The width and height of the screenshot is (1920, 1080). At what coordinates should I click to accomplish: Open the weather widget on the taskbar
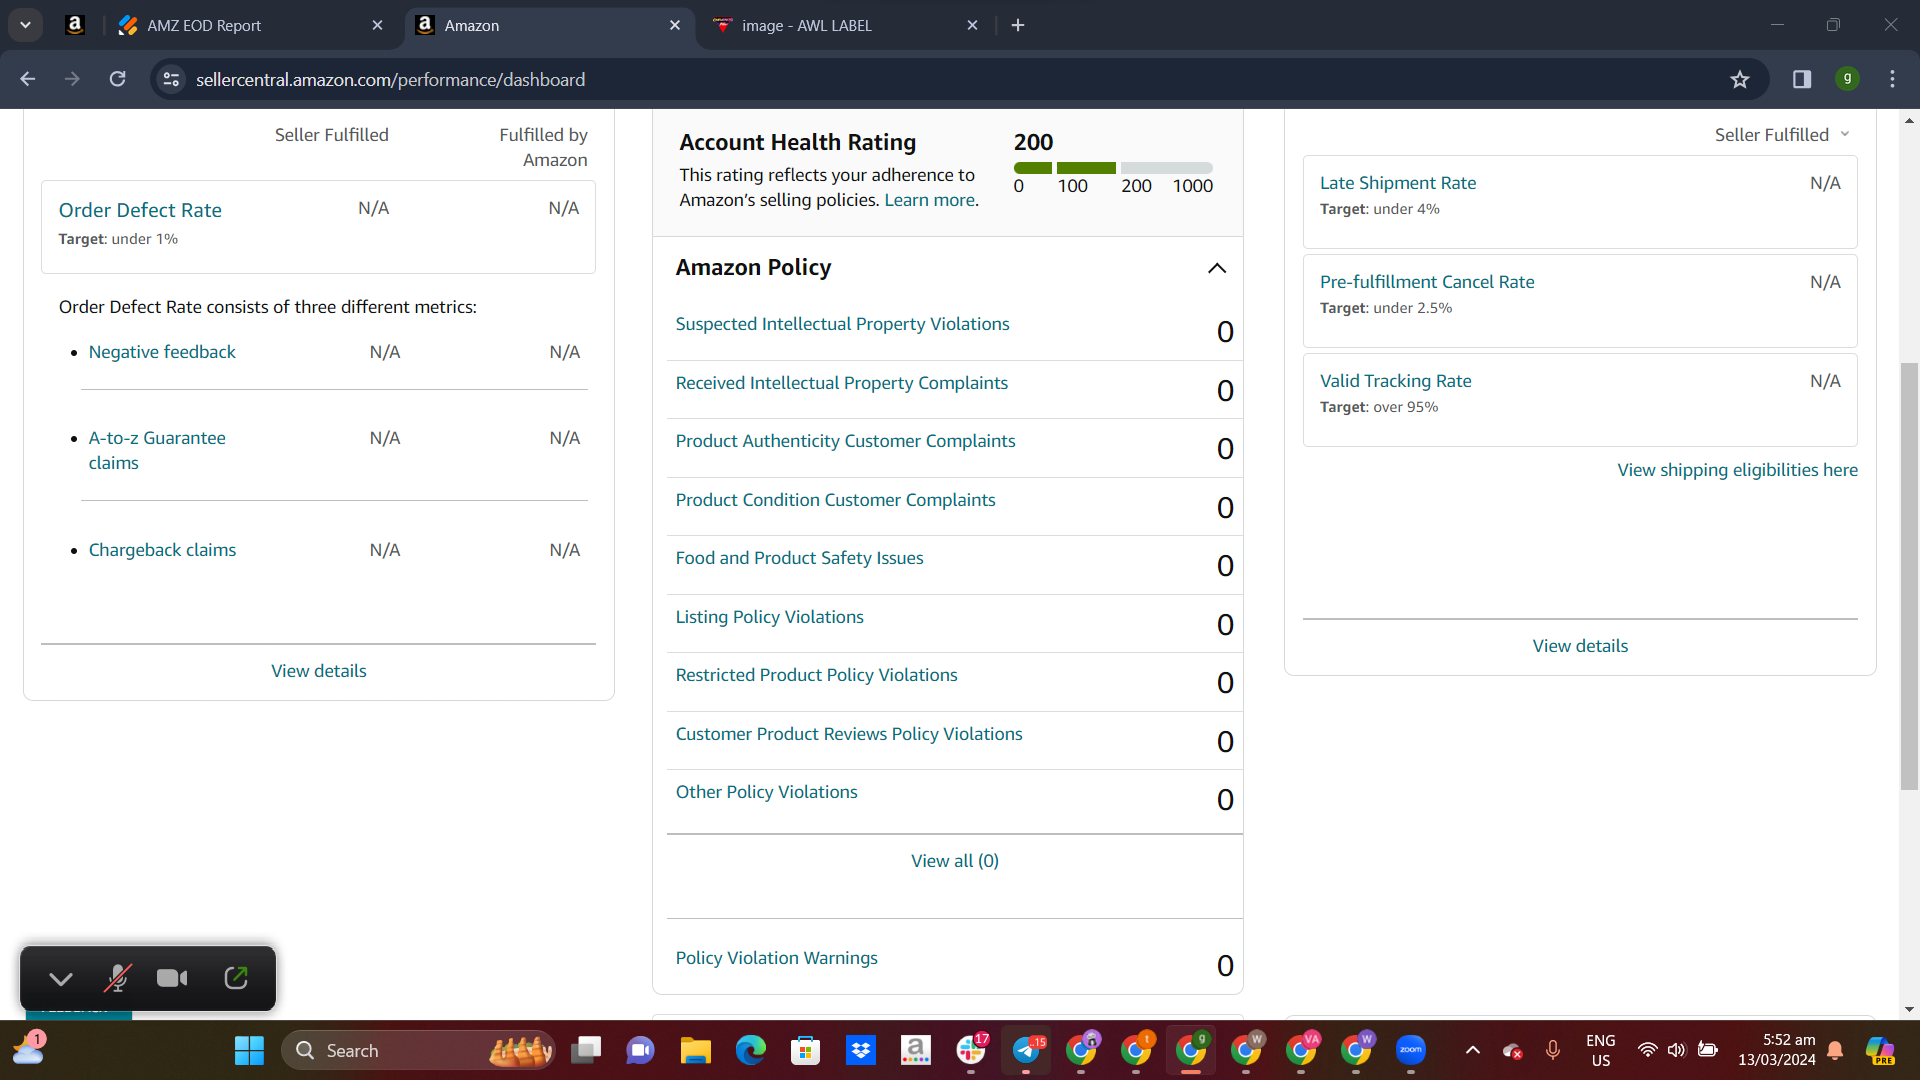pyautogui.click(x=29, y=1050)
